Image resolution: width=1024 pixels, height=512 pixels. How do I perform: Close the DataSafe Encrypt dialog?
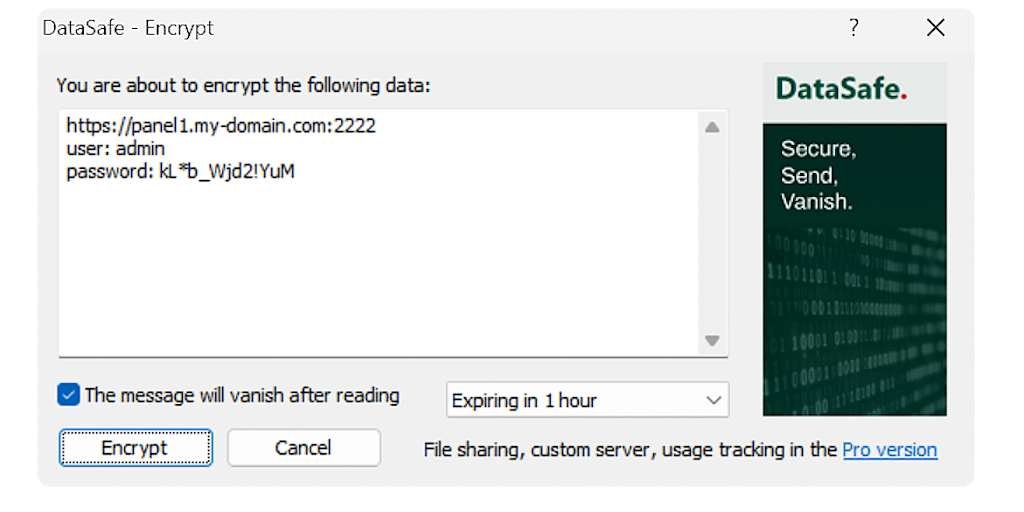pyautogui.click(x=935, y=28)
